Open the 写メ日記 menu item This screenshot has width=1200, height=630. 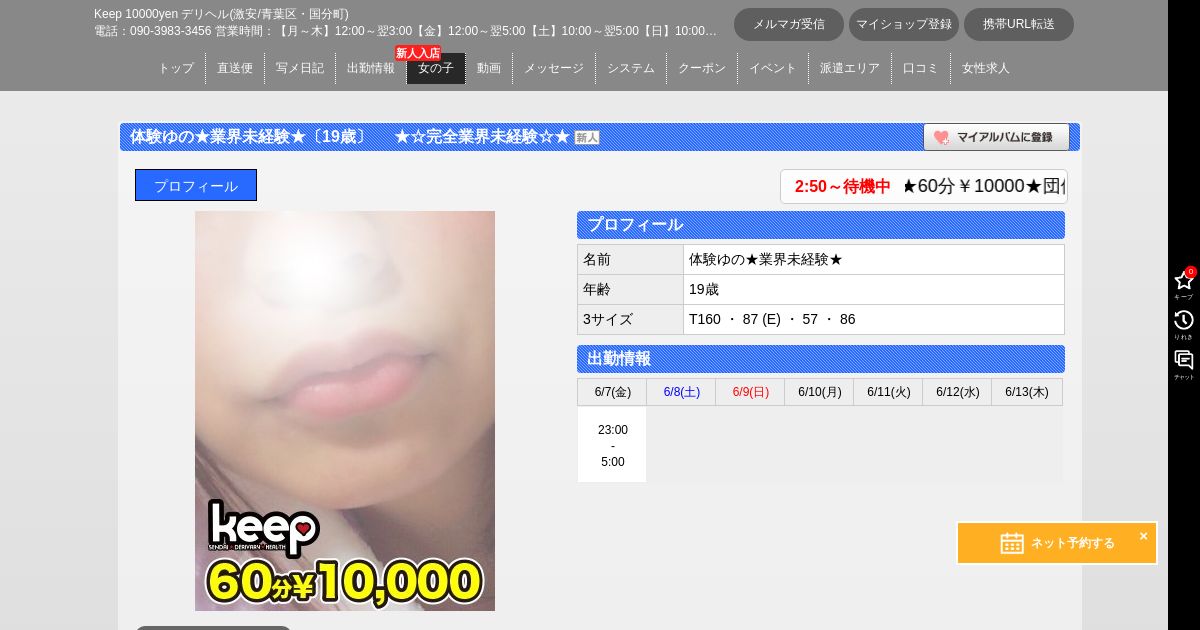click(x=300, y=68)
